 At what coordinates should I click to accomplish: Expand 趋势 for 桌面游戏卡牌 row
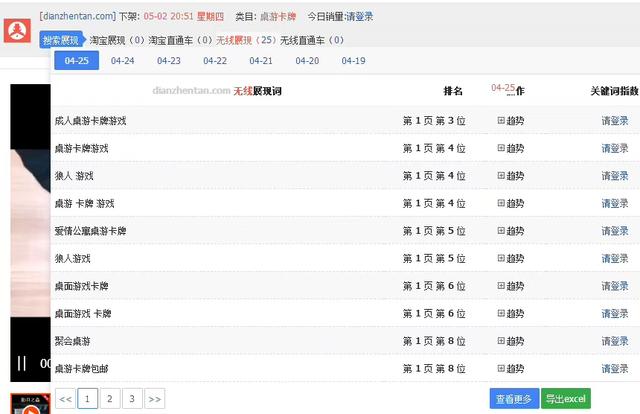(511, 286)
